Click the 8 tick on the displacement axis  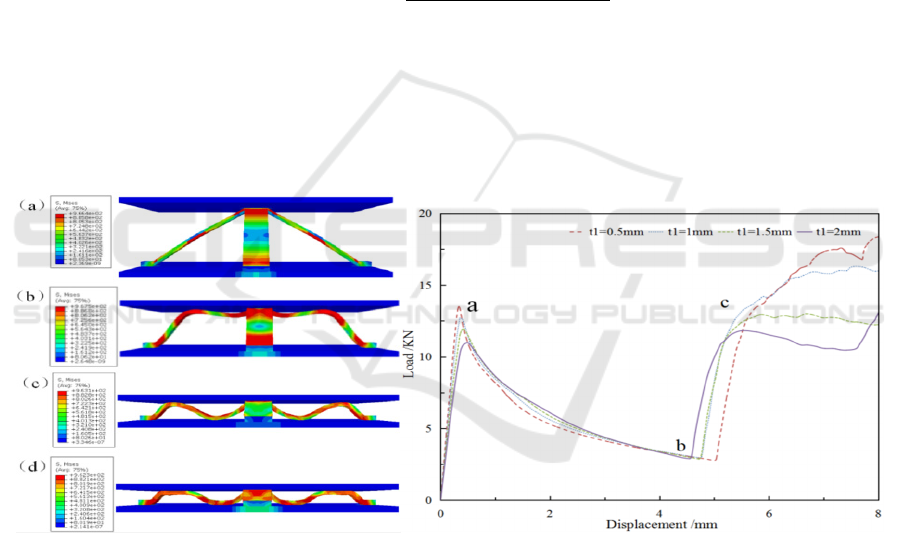tap(877, 509)
